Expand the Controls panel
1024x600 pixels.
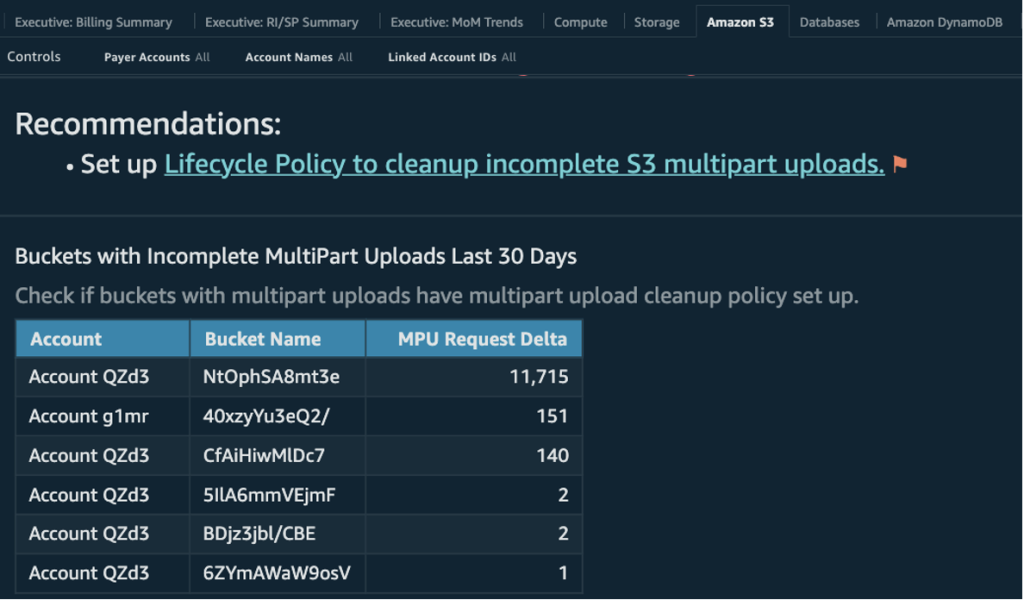(34, 57)
